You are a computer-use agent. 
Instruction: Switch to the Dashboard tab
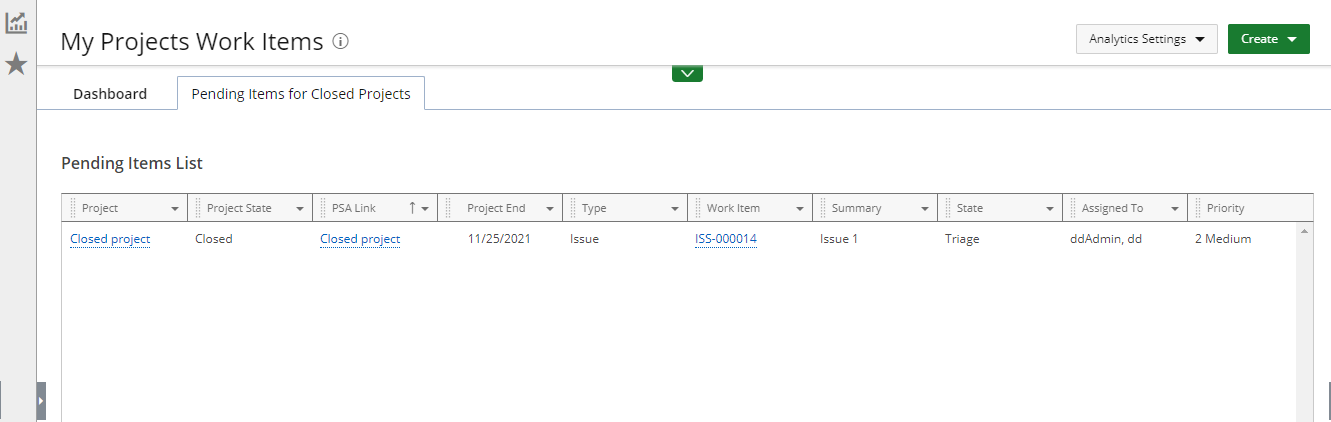[110, 94]
